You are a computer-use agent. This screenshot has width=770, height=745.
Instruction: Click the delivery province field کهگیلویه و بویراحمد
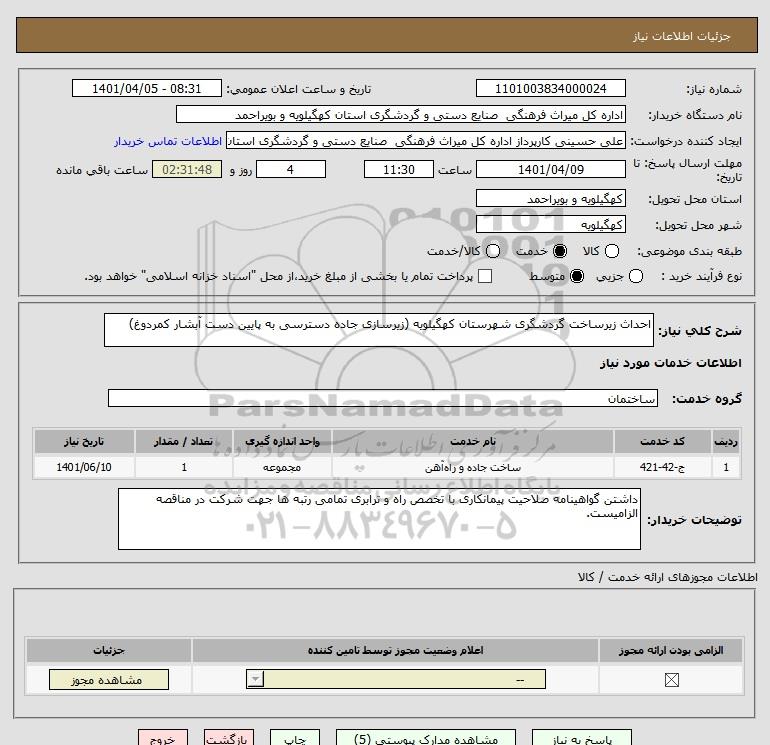click(x=550, y=198)
